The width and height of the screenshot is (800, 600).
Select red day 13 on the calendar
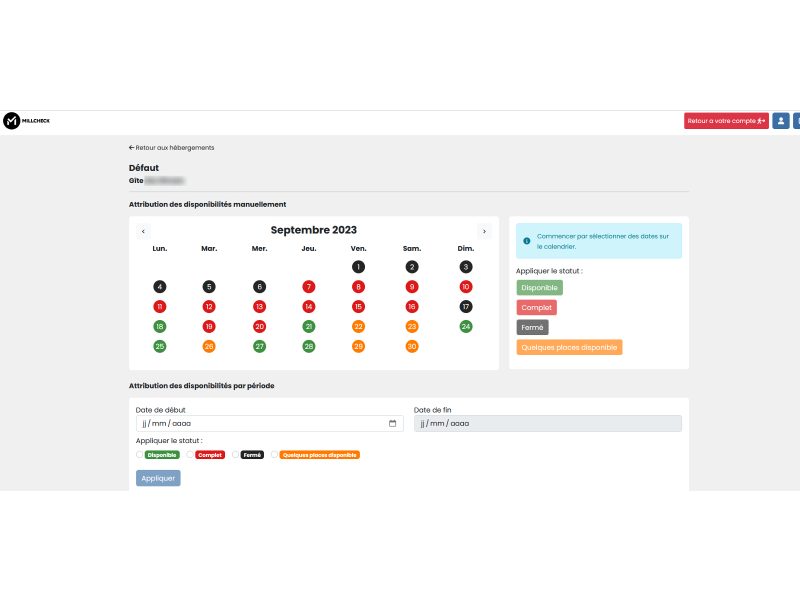point(259,307)
